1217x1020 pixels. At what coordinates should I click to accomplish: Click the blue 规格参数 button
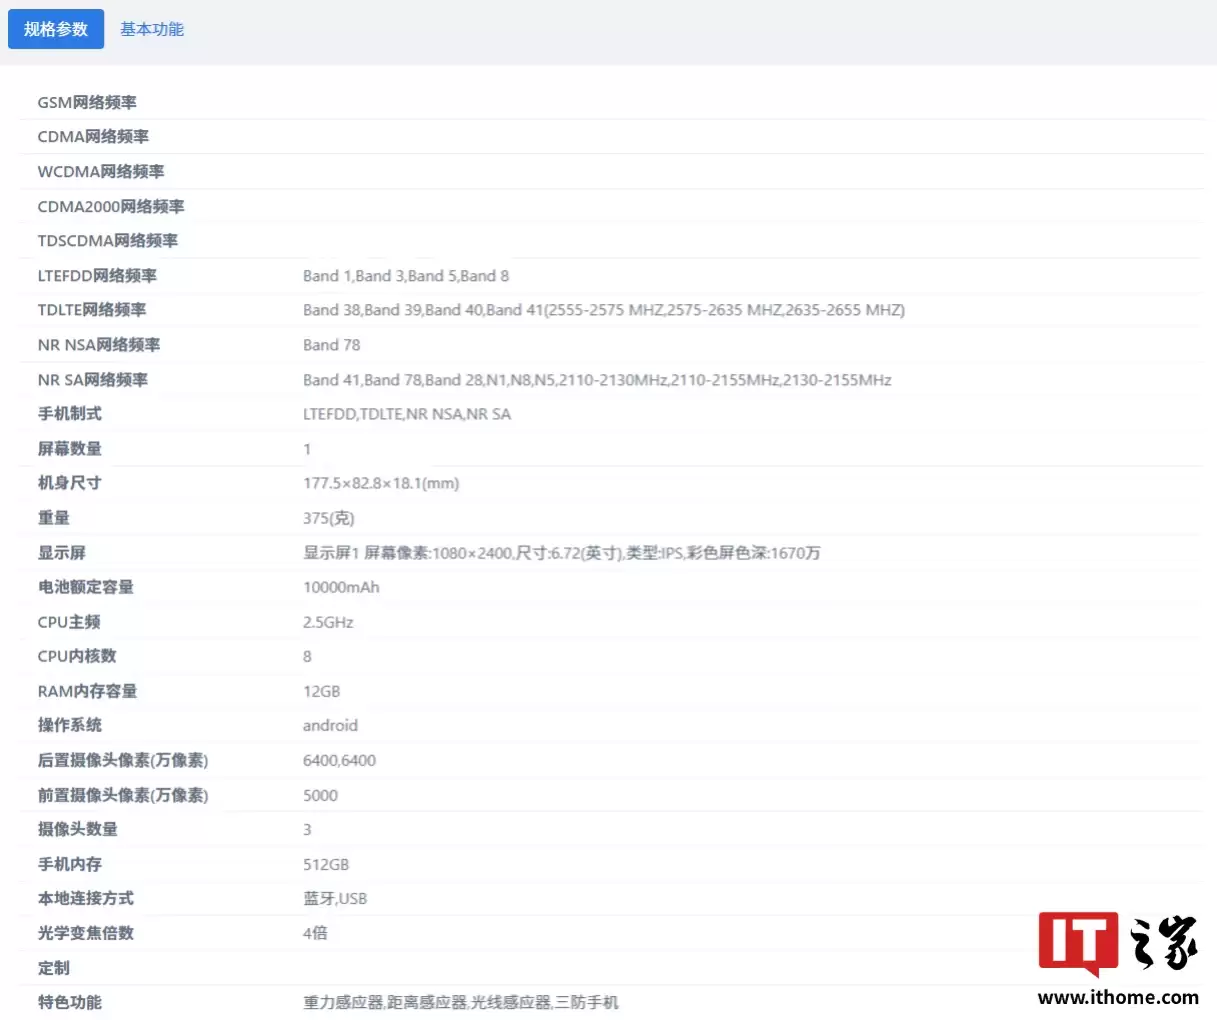point(56,29)
